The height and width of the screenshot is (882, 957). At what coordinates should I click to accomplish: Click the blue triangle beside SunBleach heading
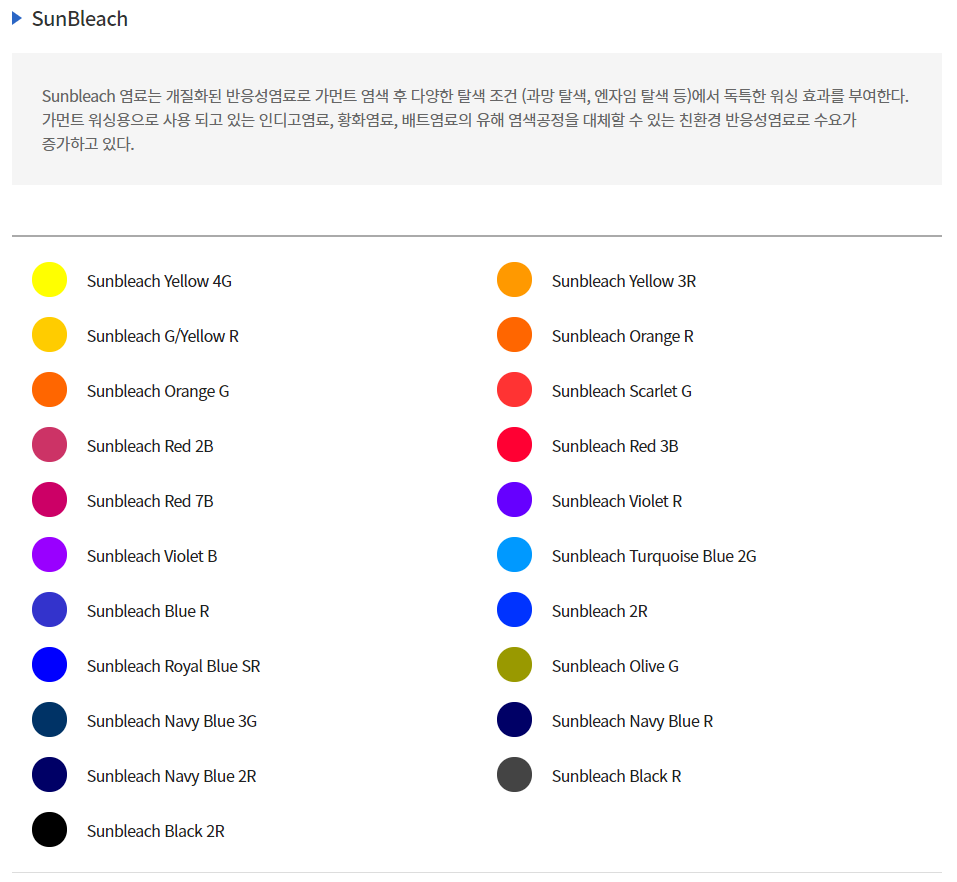(x=17, y=18)
